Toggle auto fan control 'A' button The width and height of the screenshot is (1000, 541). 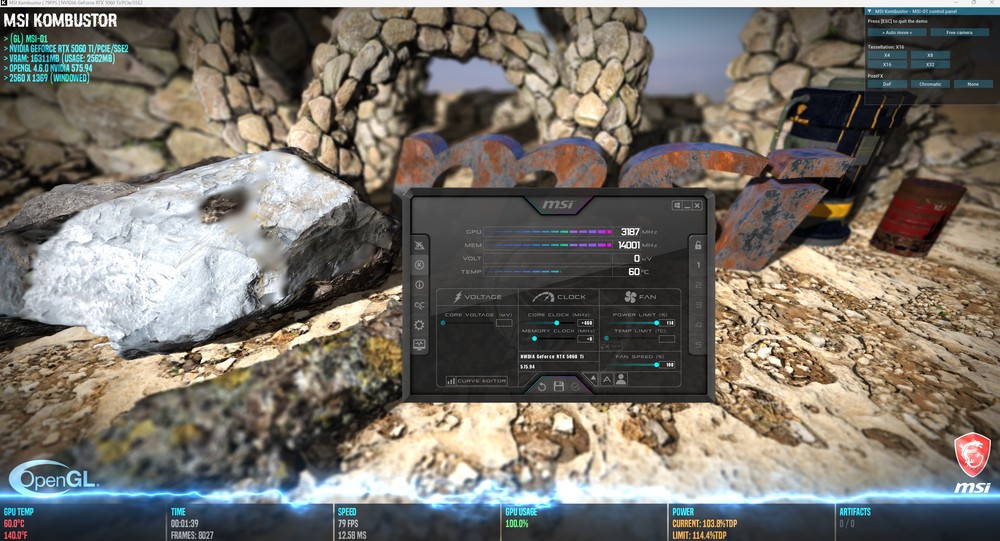coord(607,380)
